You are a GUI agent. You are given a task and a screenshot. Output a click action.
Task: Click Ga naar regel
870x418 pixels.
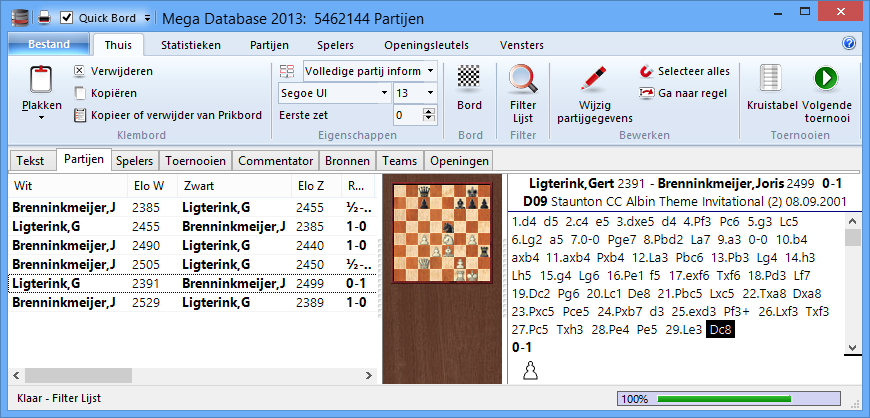point(684,93)
